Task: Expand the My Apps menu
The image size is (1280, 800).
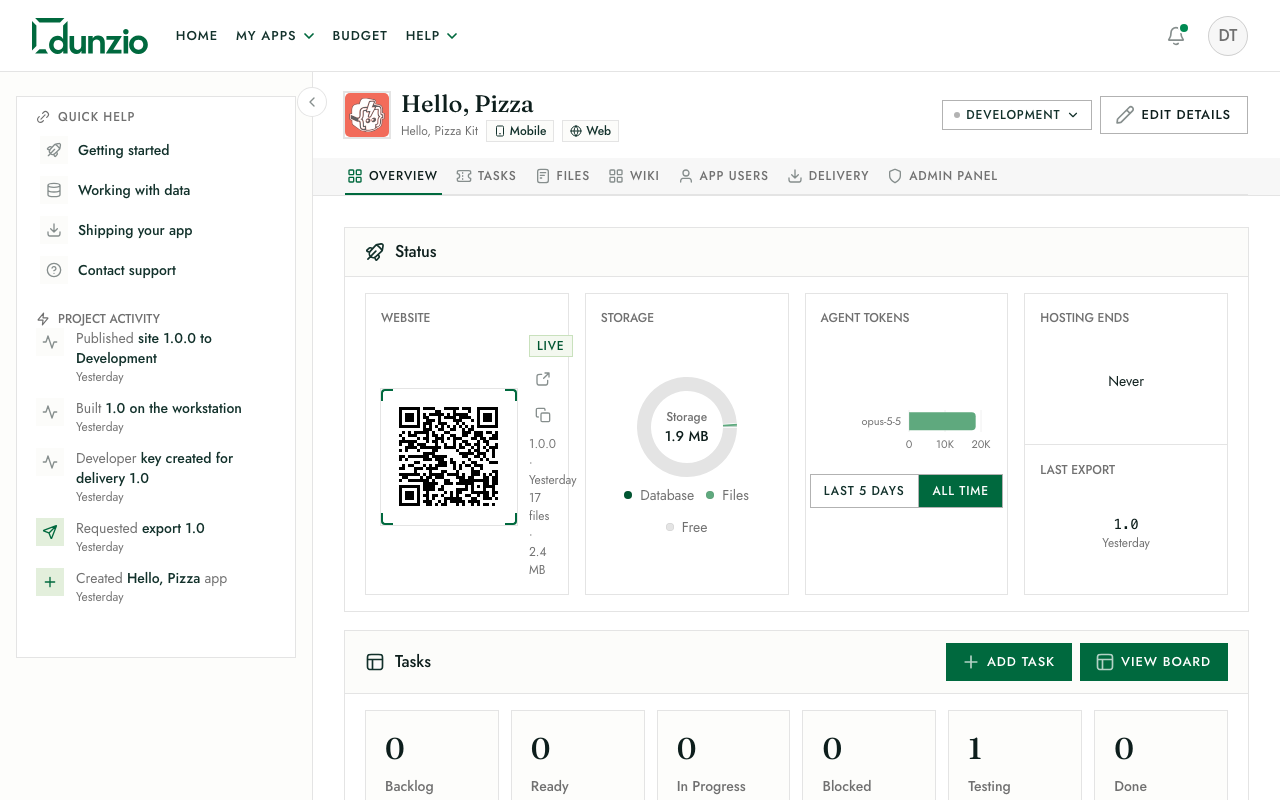Action: pos(275,36)
